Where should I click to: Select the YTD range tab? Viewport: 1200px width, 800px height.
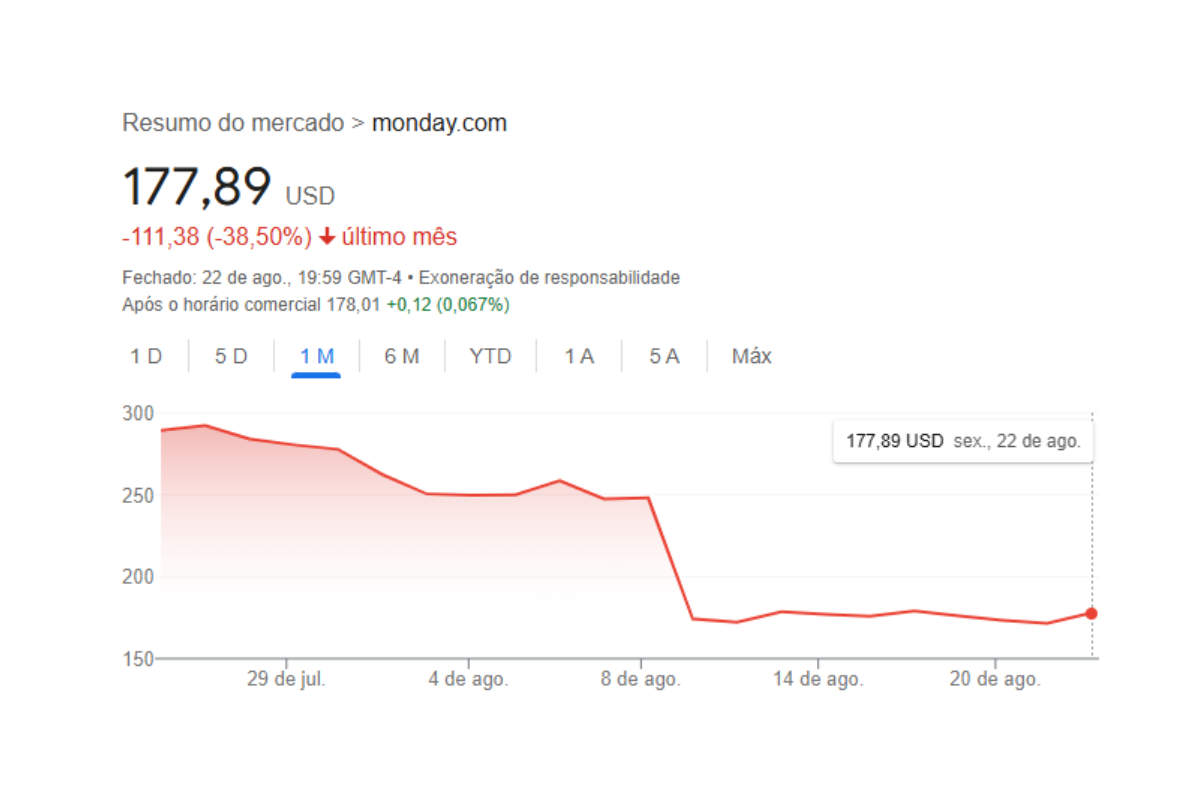pos(490,356)
